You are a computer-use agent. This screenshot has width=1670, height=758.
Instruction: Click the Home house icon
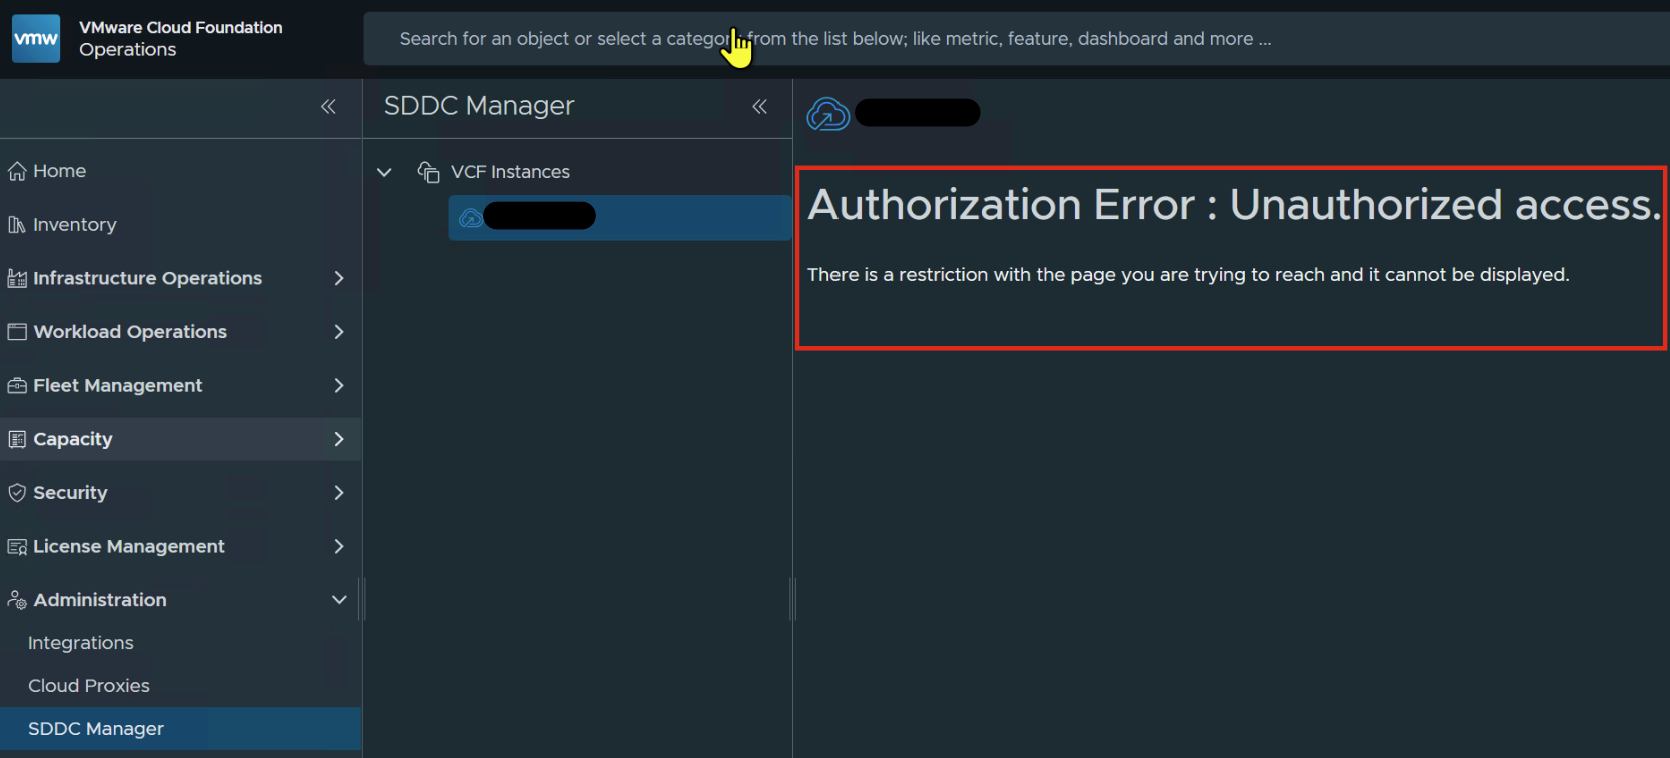[17, 172]
